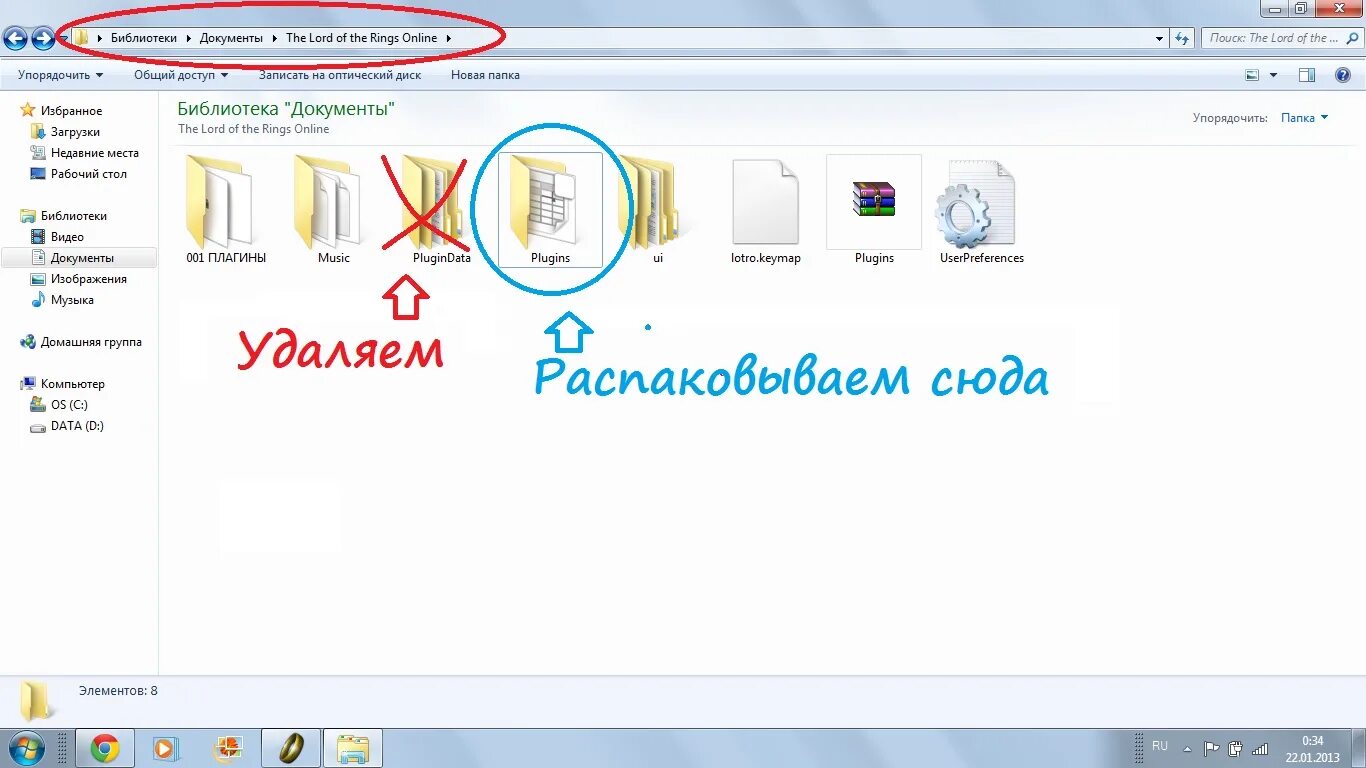Select the Документы library
The width and height of the screenshot is (1366, 768).
(x=79, y=258)
